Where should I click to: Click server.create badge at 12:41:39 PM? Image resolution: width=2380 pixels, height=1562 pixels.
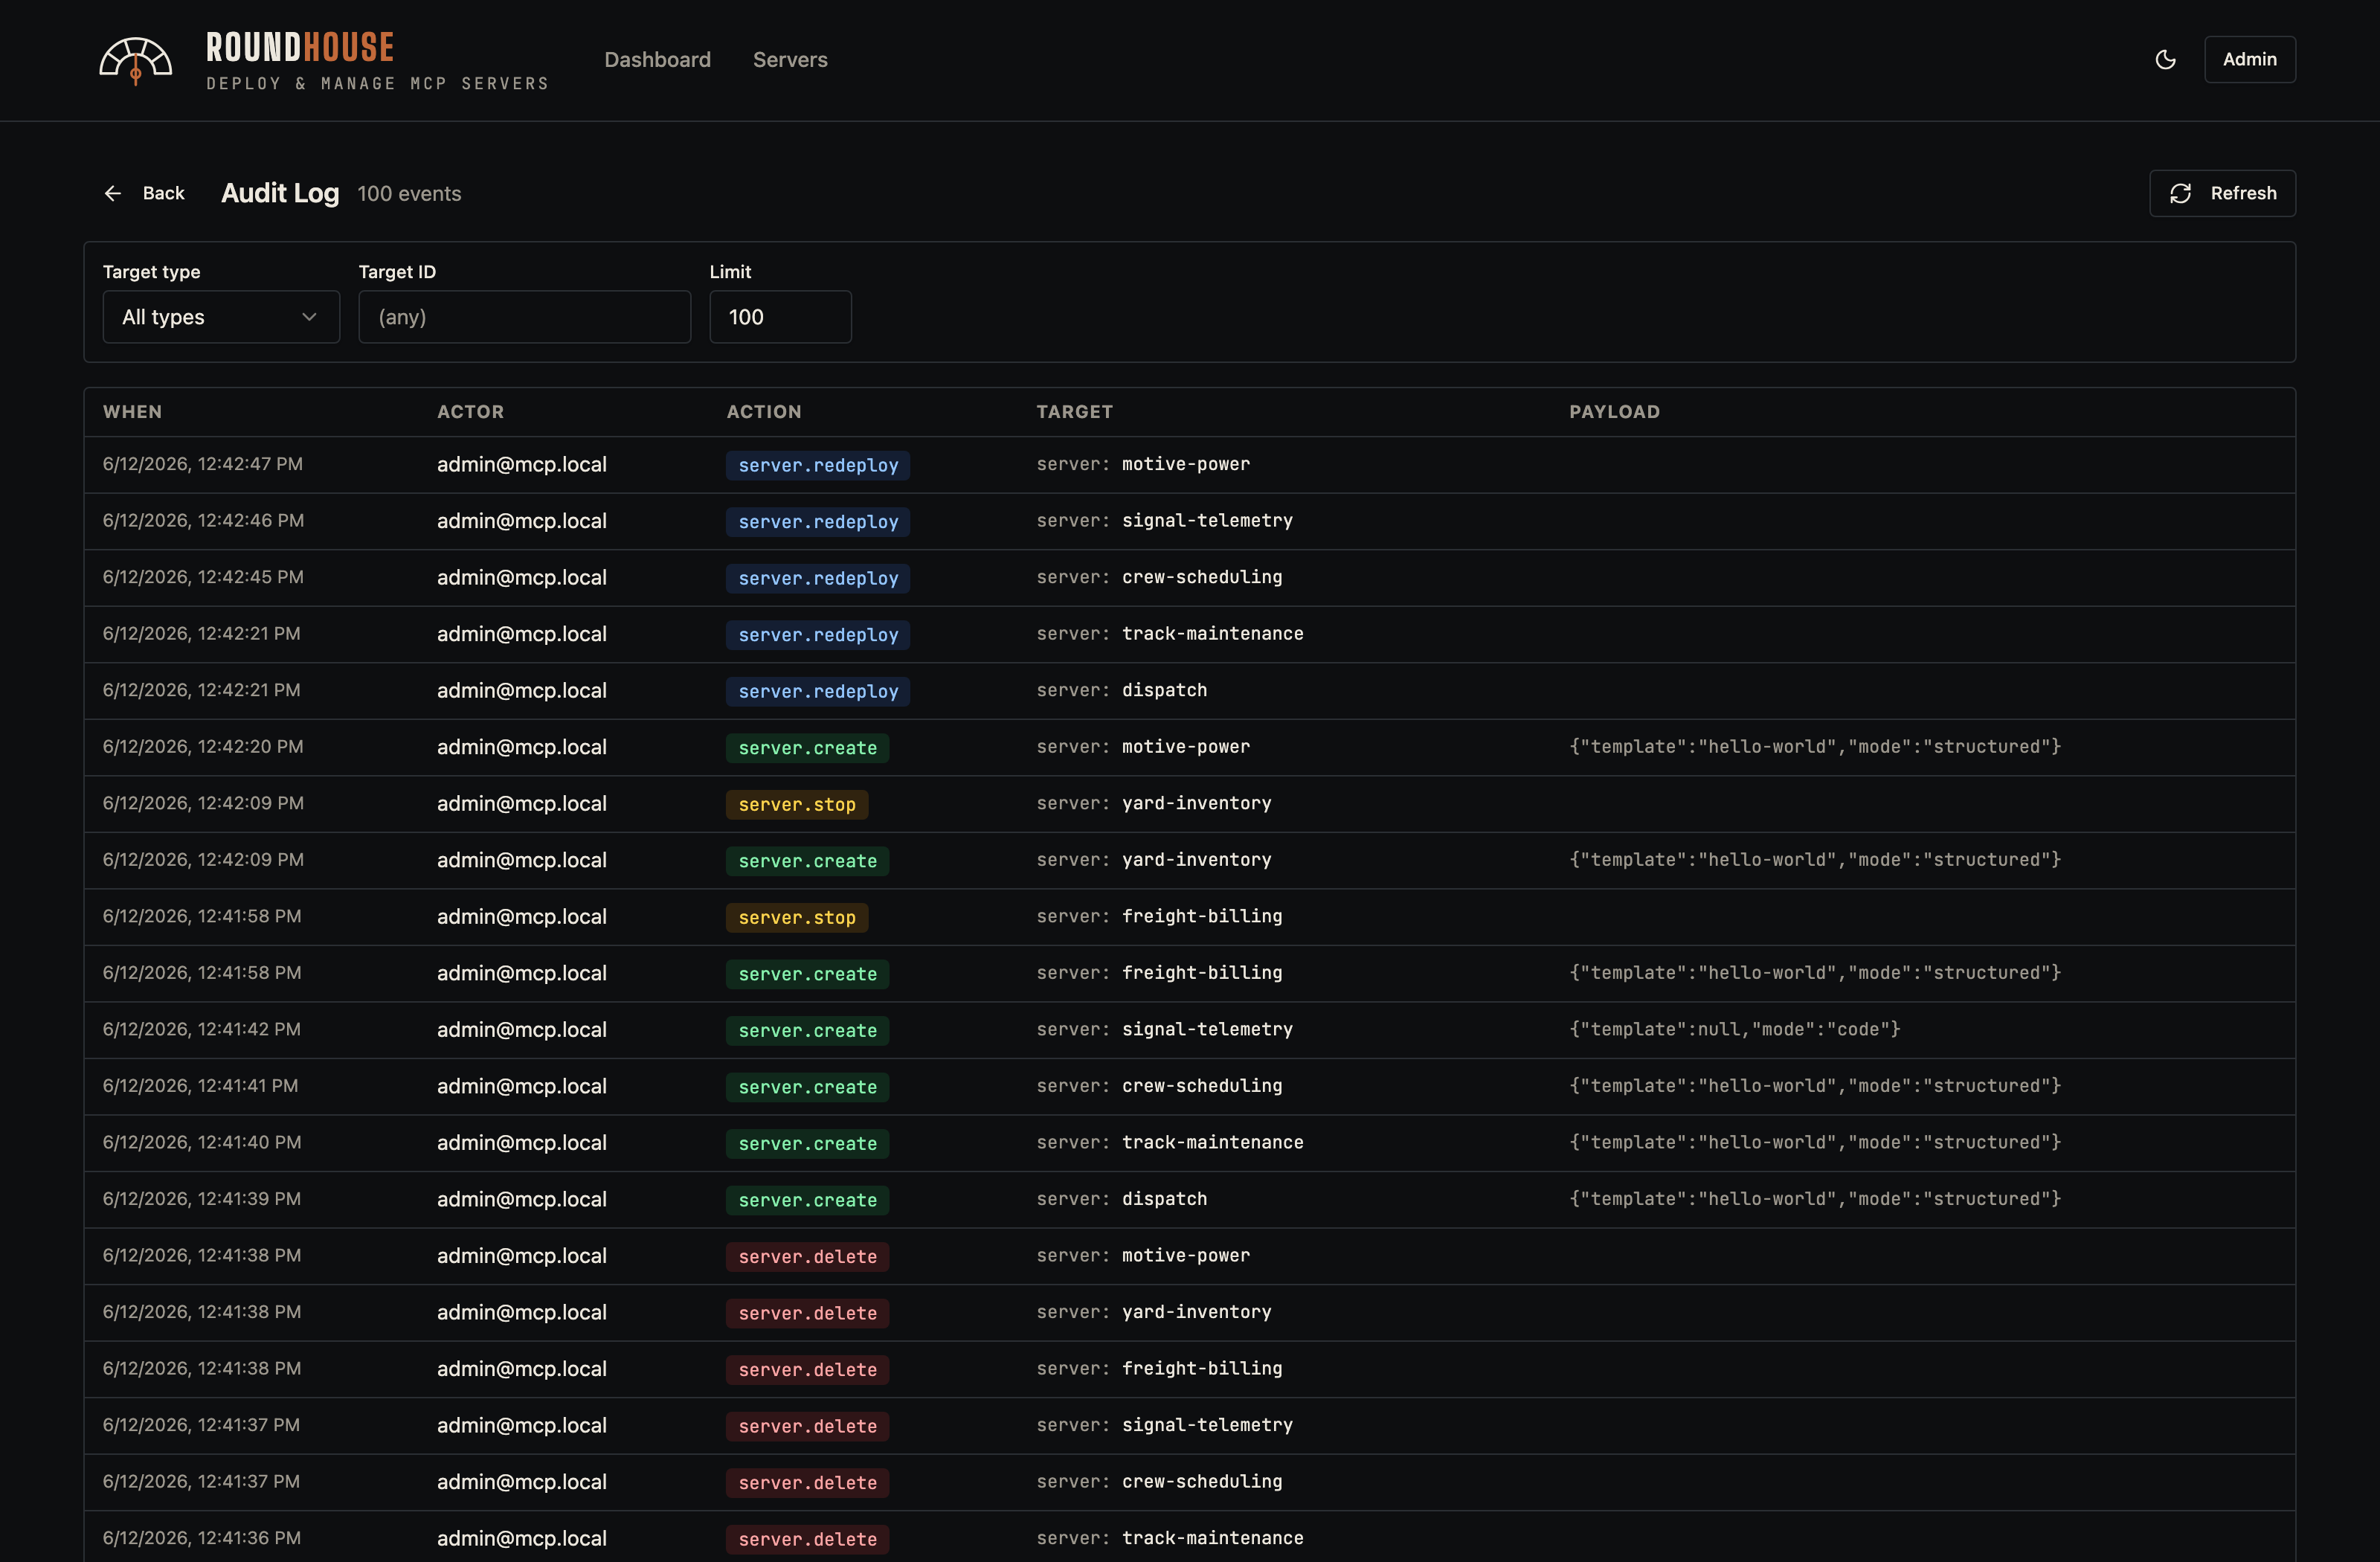tap(807, 1200)
